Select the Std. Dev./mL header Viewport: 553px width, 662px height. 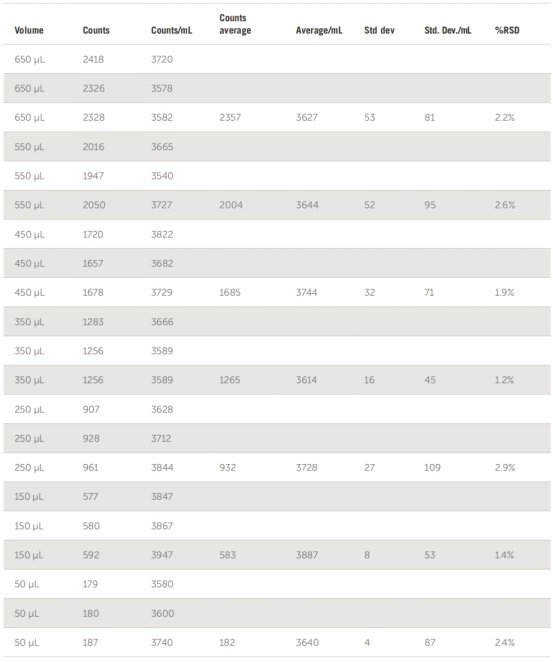447,30
